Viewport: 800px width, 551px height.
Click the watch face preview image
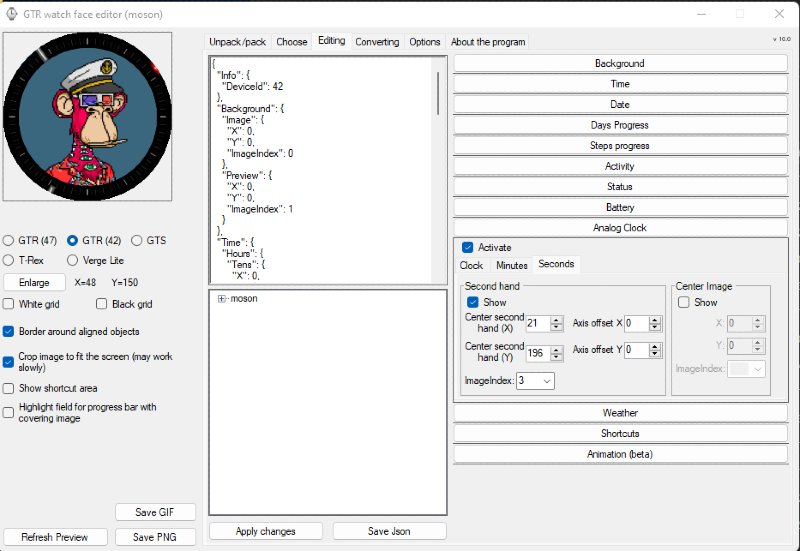coord(87,116)
